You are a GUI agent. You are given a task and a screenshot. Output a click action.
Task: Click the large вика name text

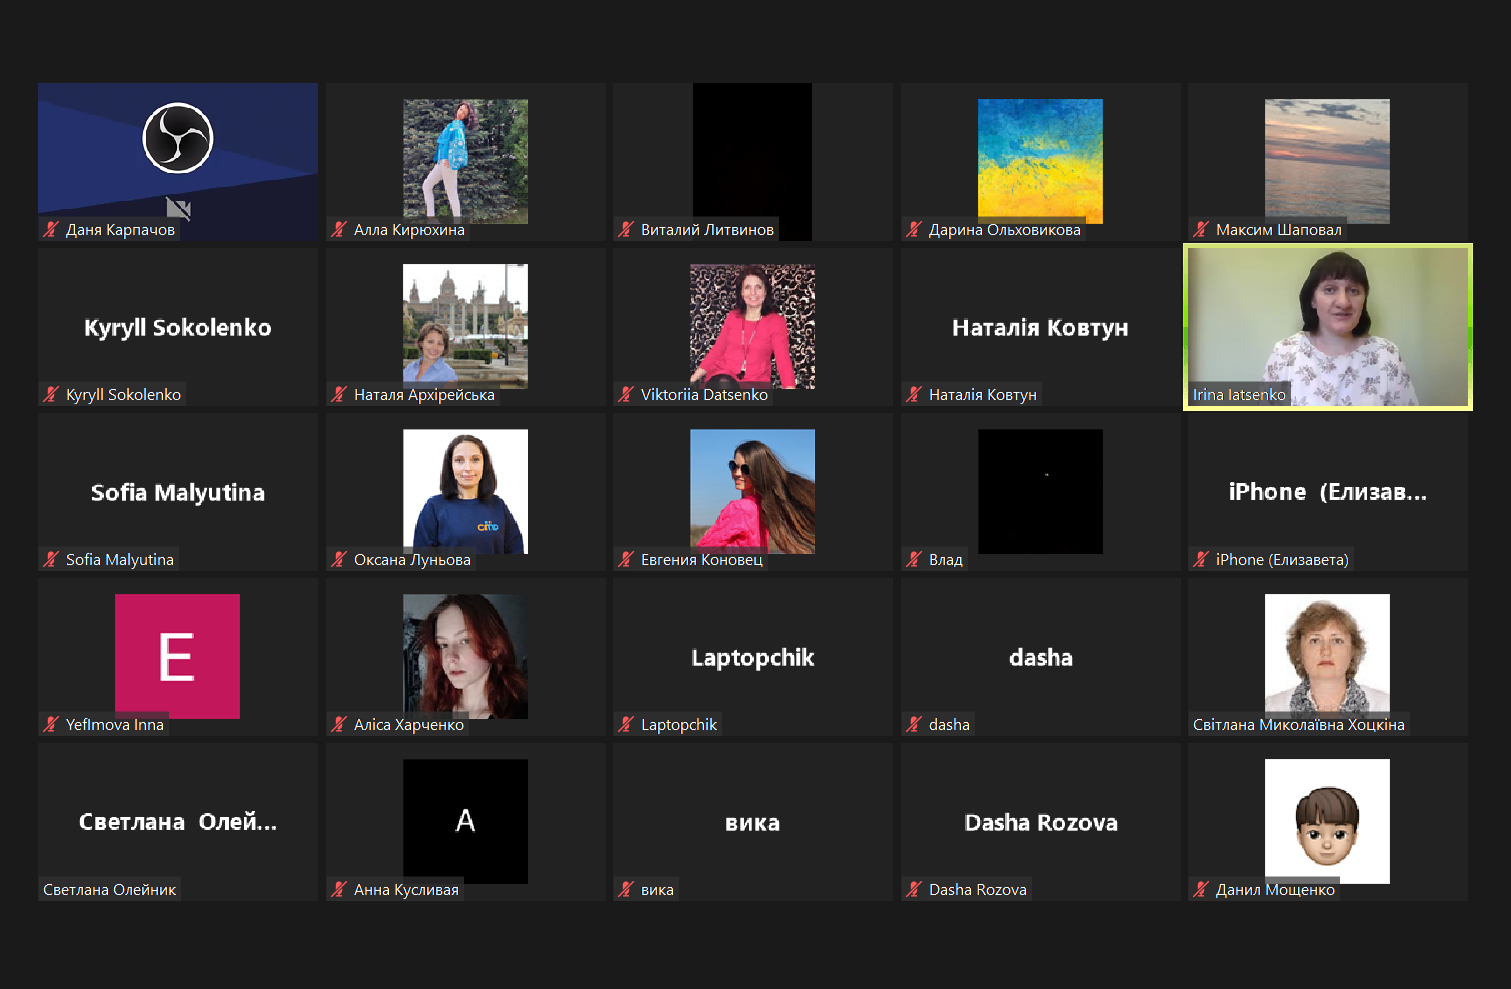point(752,824)
